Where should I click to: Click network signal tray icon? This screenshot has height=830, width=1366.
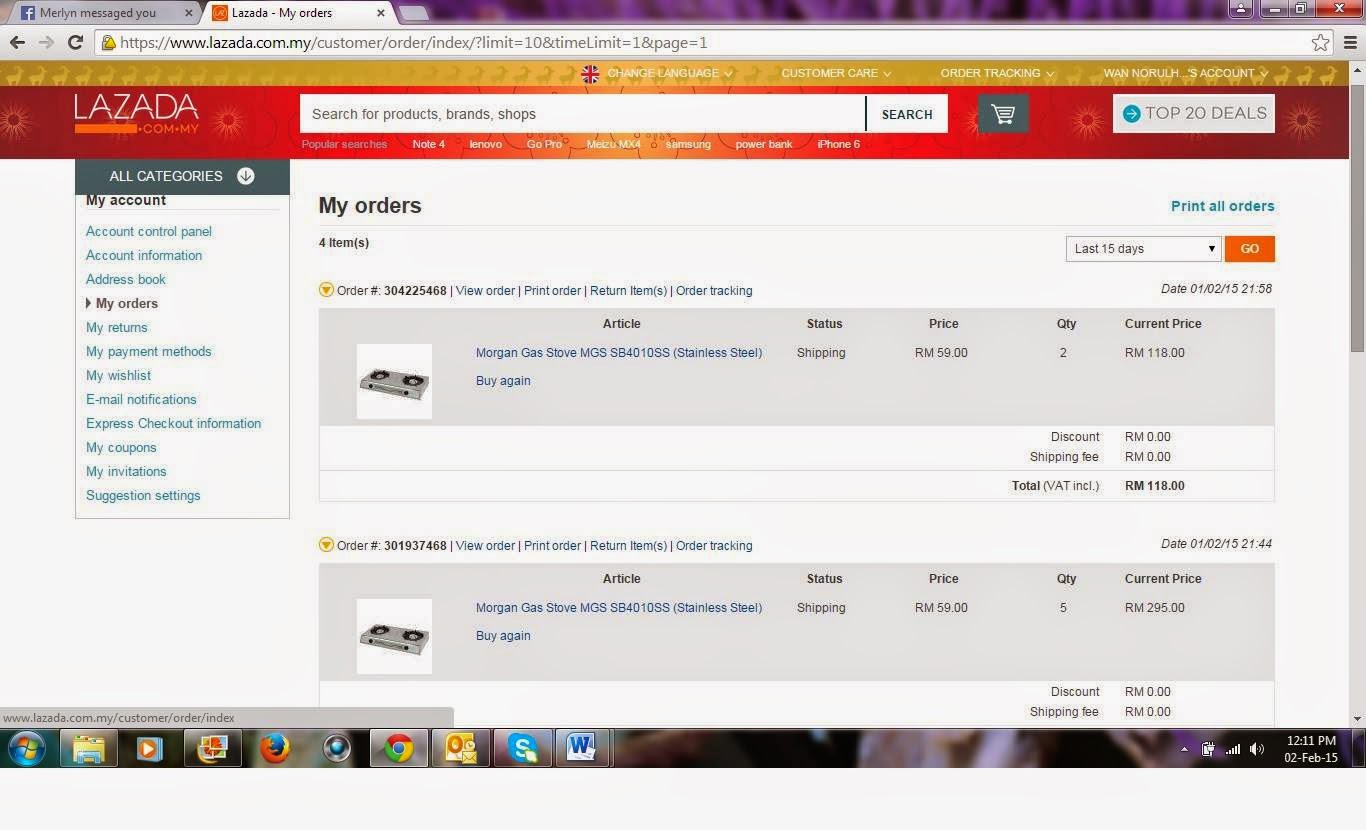(1233, 749)
